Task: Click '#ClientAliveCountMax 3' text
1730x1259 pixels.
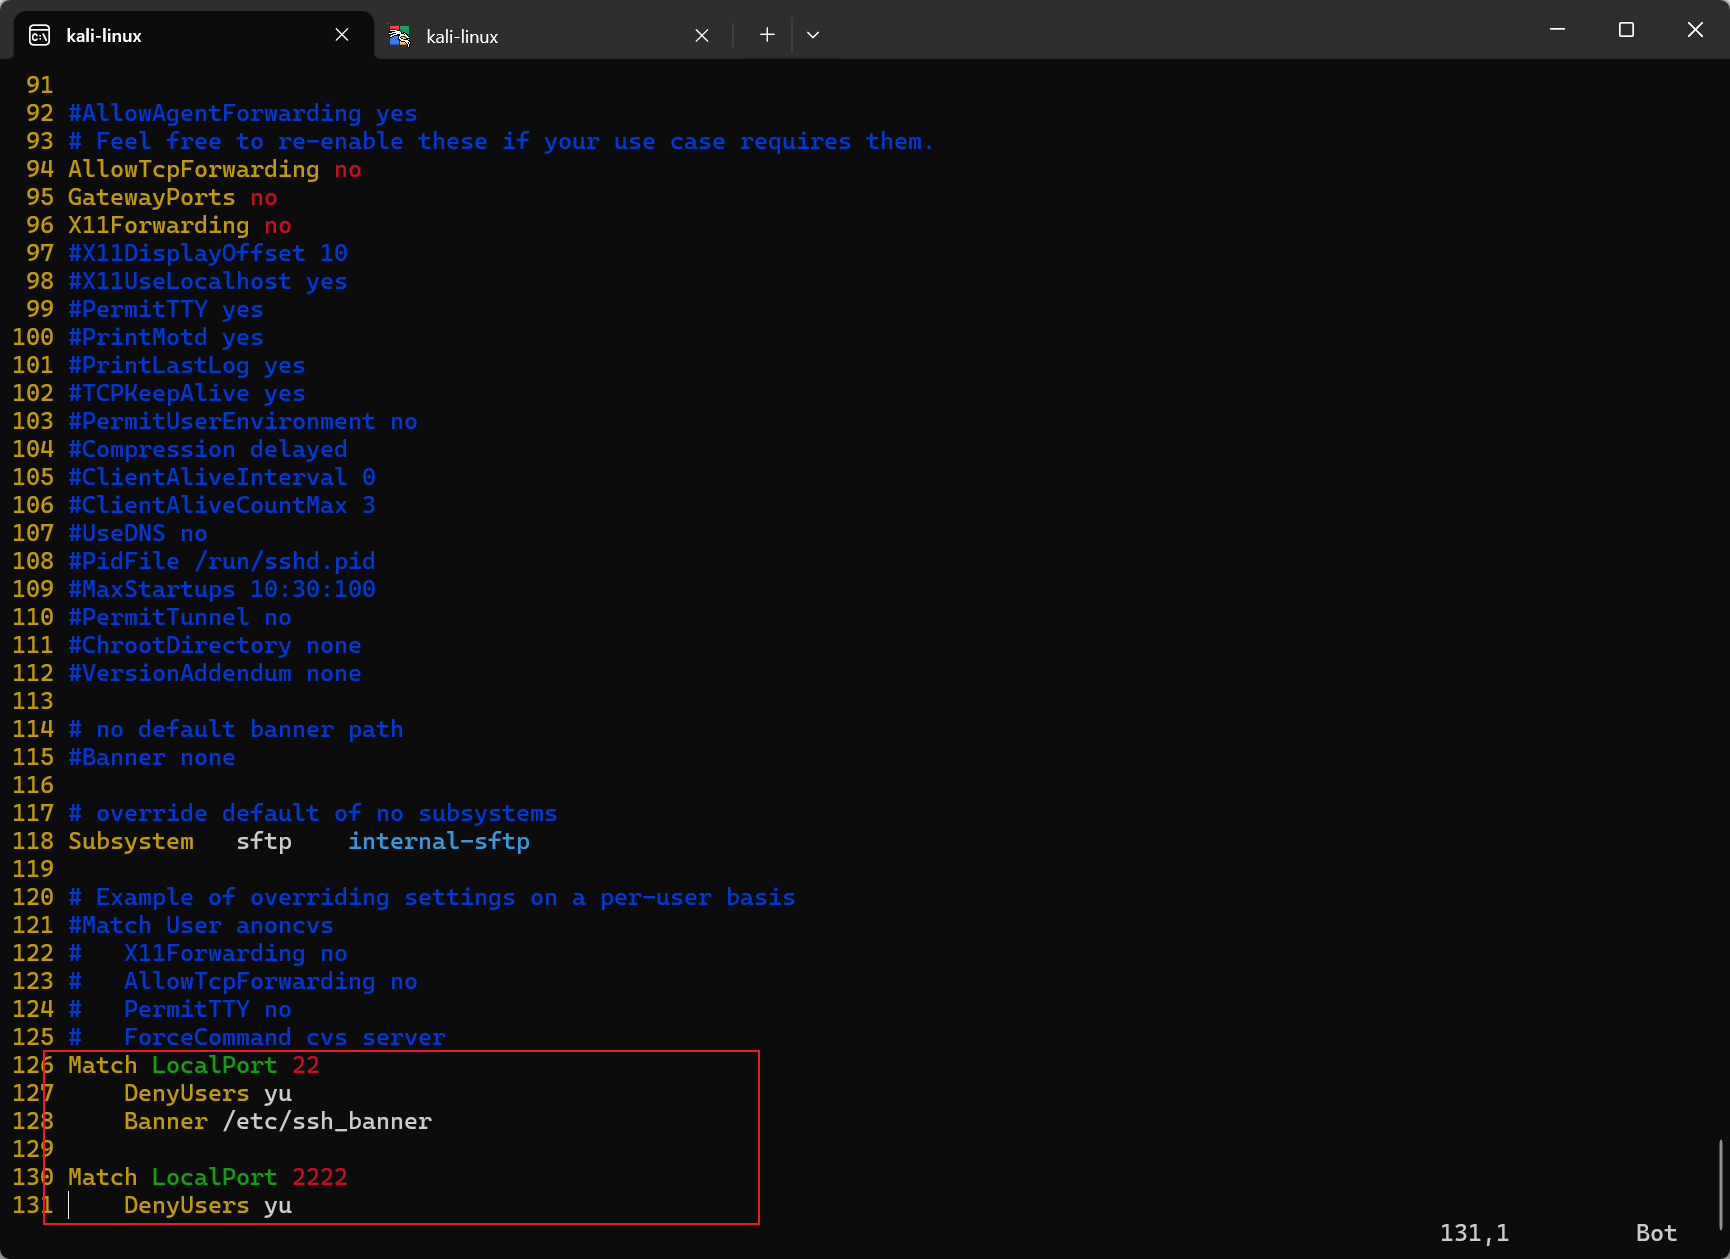Action: tap(222, 506)
